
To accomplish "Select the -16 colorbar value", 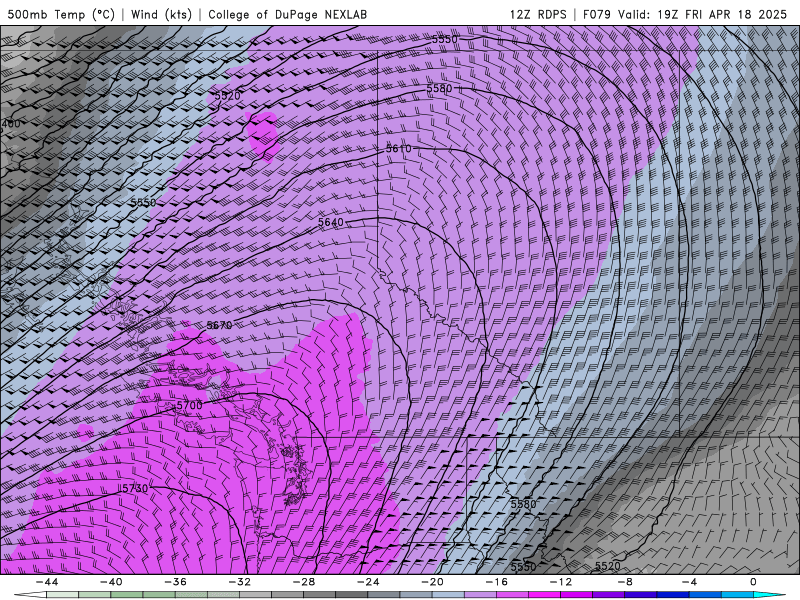I will pos(496,582).
